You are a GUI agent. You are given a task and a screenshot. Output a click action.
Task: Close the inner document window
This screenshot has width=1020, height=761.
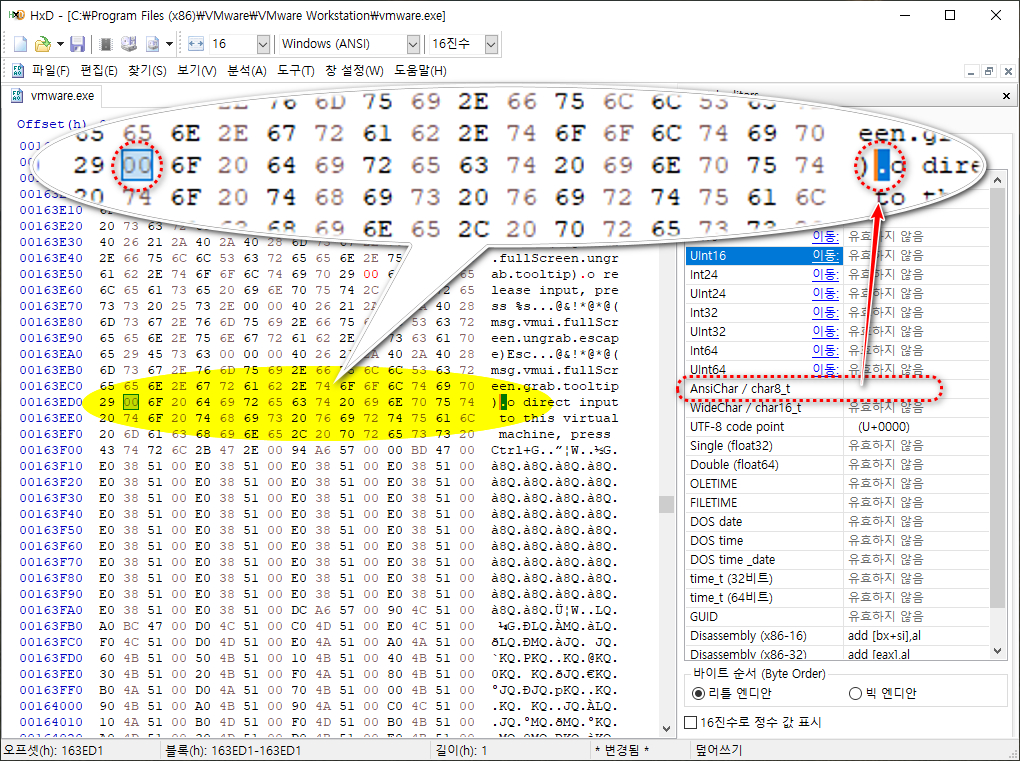tap(1008, 71)
